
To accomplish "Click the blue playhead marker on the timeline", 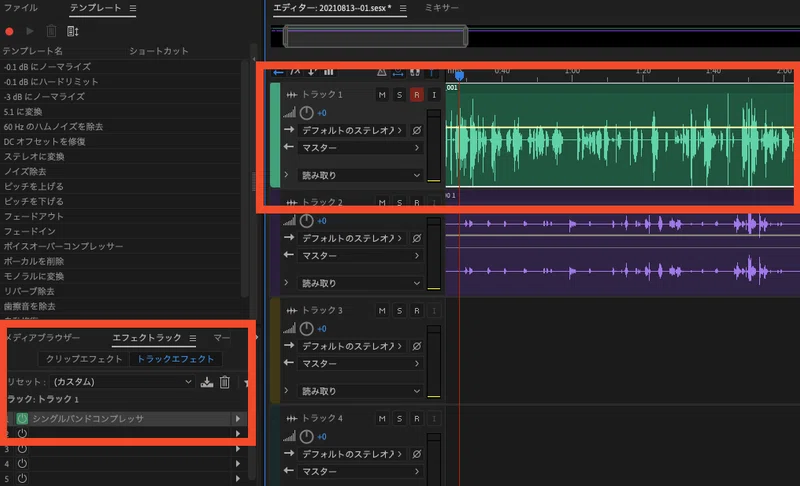I will pyautogui.click(x=459, y=75).
